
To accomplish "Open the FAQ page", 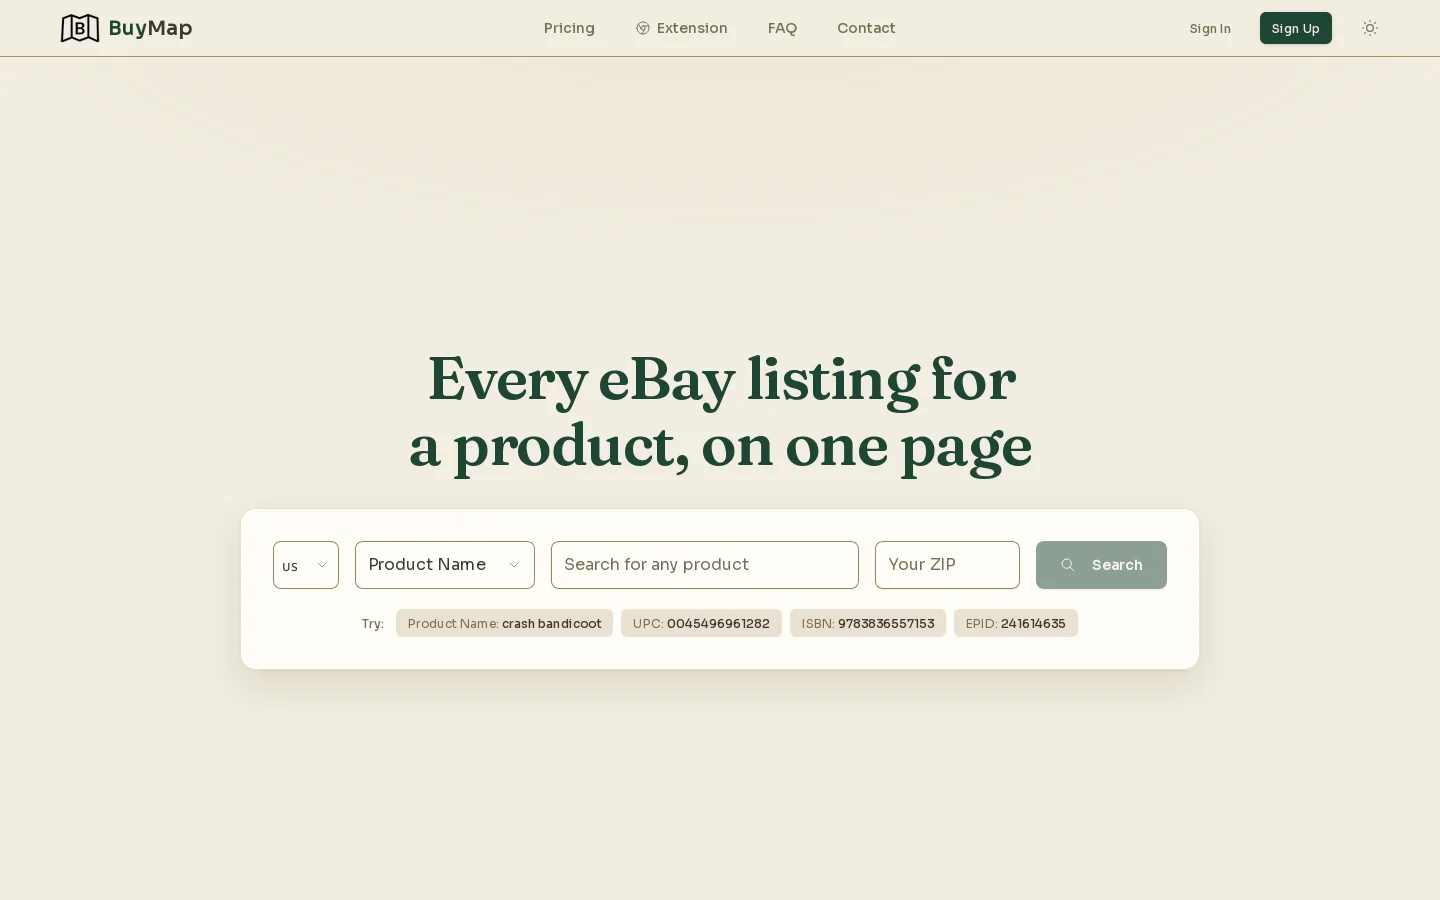I will click(782, 28).
